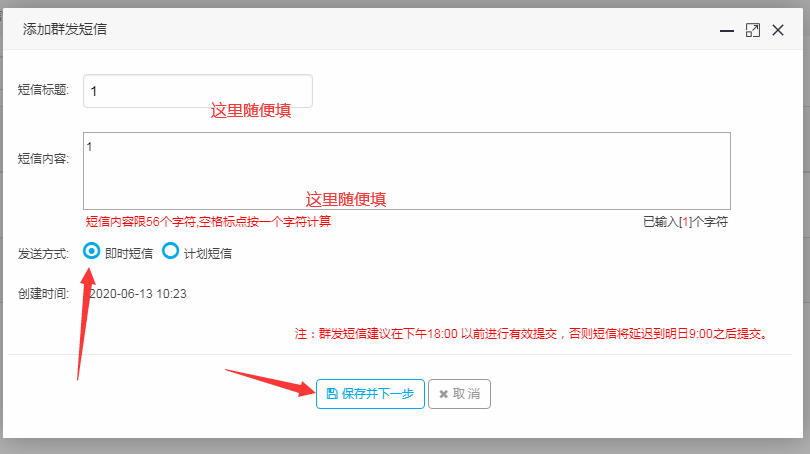This screenshot has height=454, width=810.
Task: Click the 发送方式 label
Action: click(43, 254)
